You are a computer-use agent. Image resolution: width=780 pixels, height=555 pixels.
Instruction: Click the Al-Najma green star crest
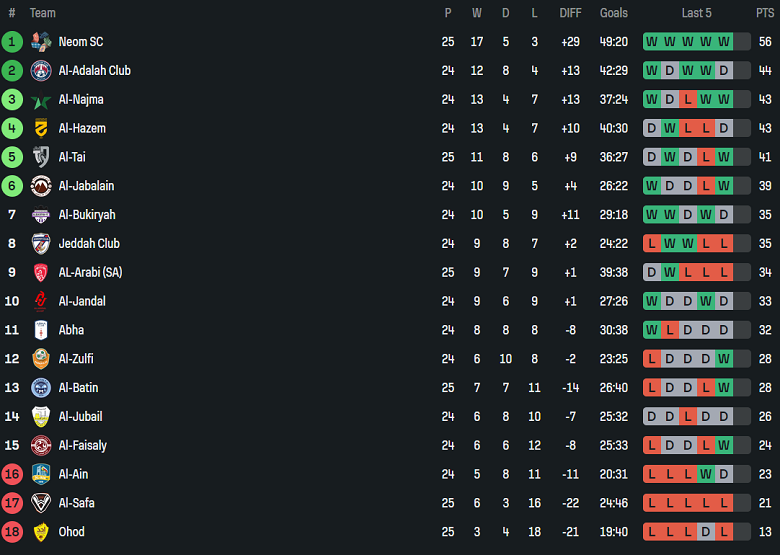[41, 100]
